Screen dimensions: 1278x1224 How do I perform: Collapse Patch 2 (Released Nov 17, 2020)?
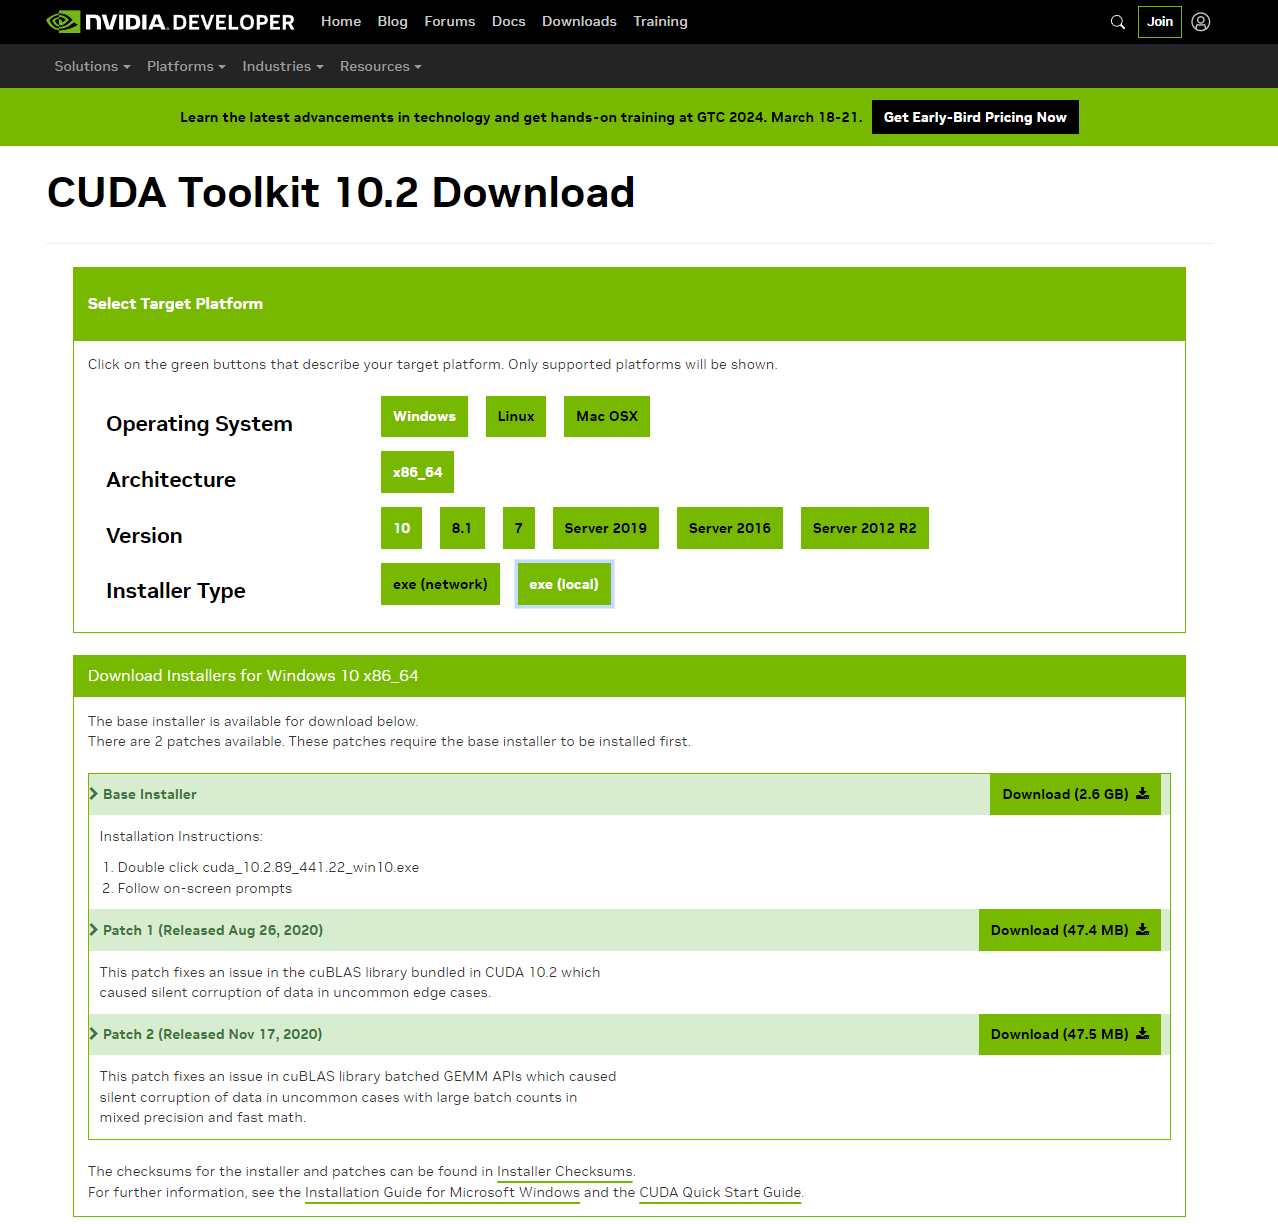[x=206, y=1034]
